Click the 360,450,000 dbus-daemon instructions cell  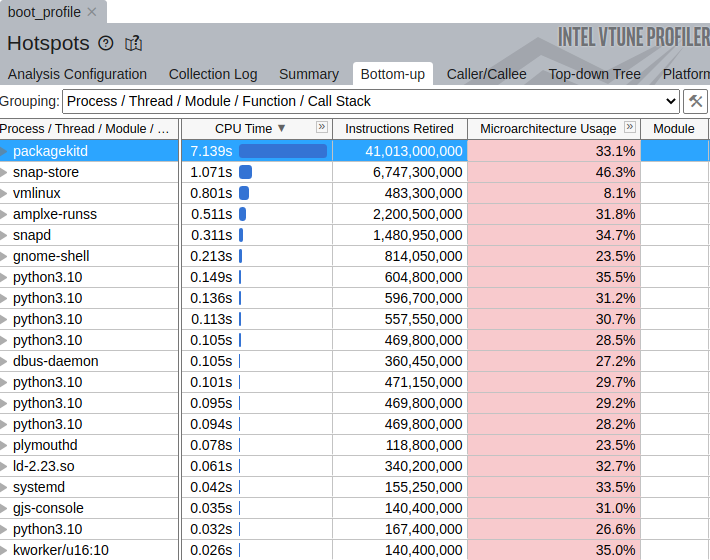point(400,361)
